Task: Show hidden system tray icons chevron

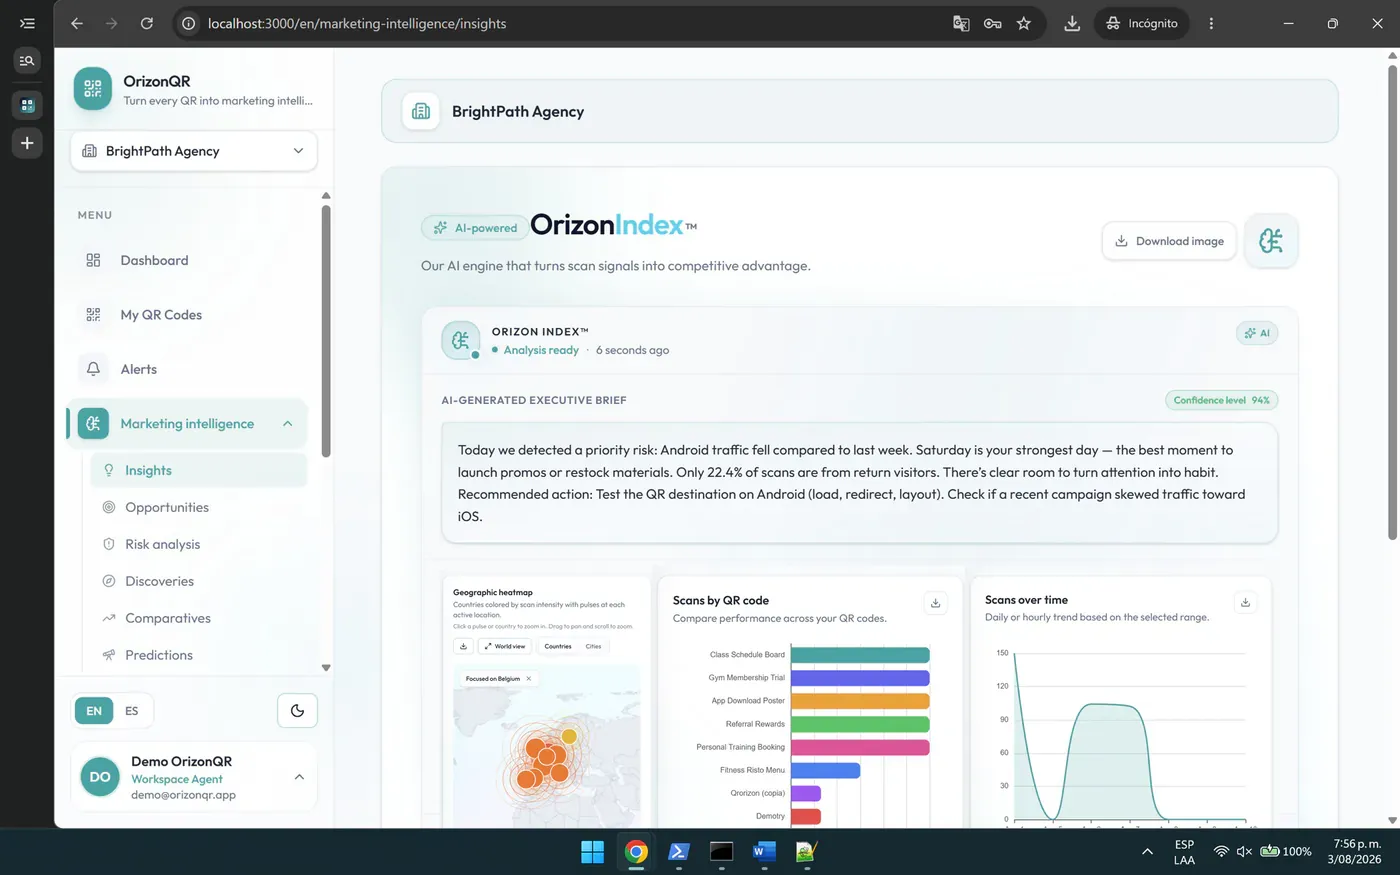Action: (x=1147, y=852)
